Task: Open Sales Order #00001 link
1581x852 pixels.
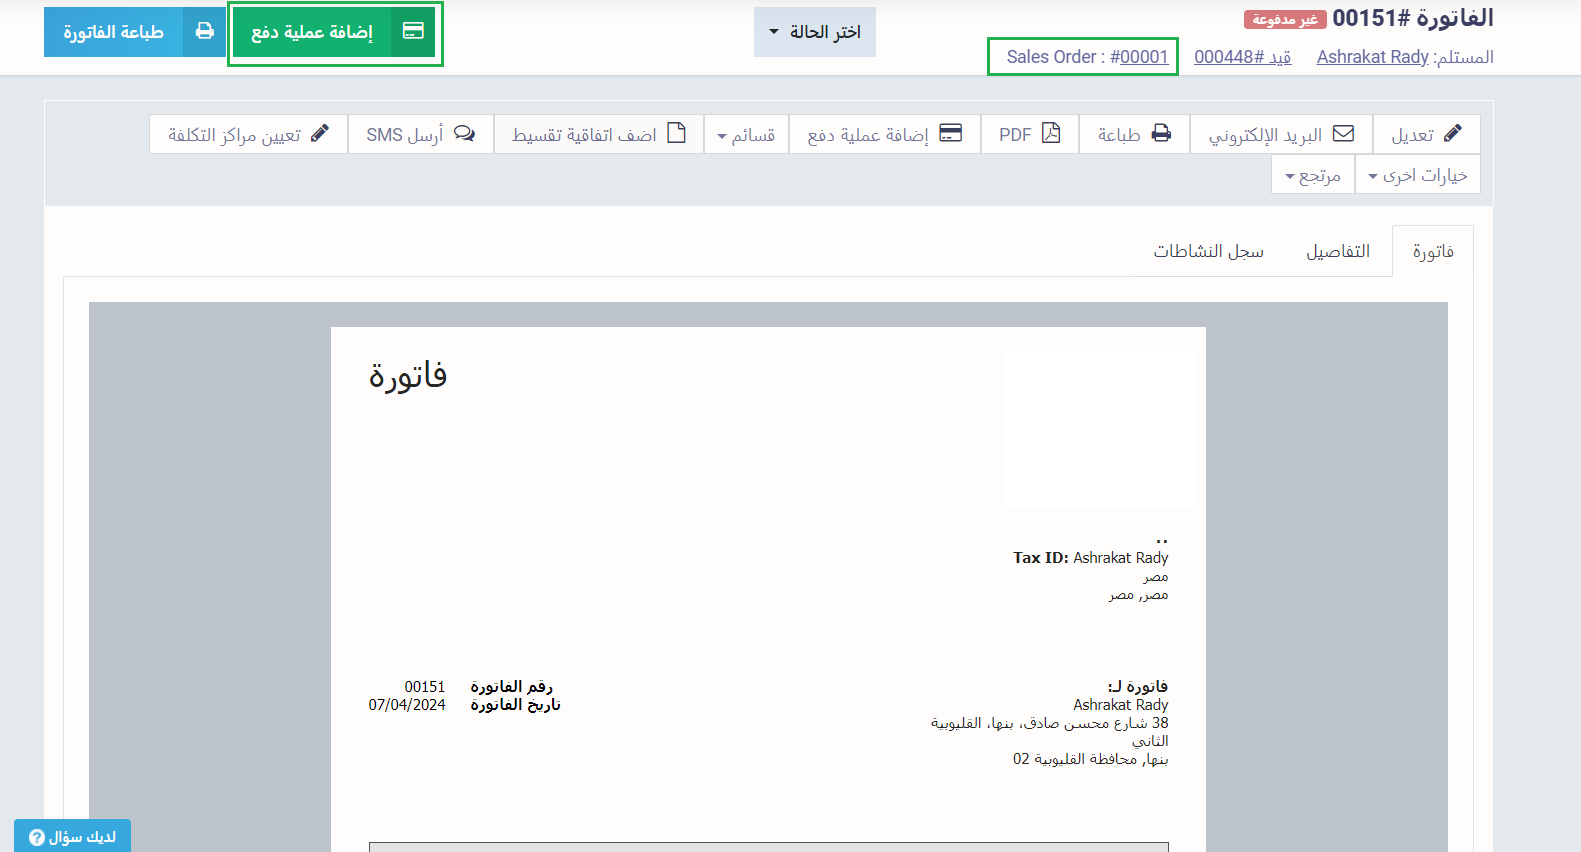Action: click(x=1139, y=57)
